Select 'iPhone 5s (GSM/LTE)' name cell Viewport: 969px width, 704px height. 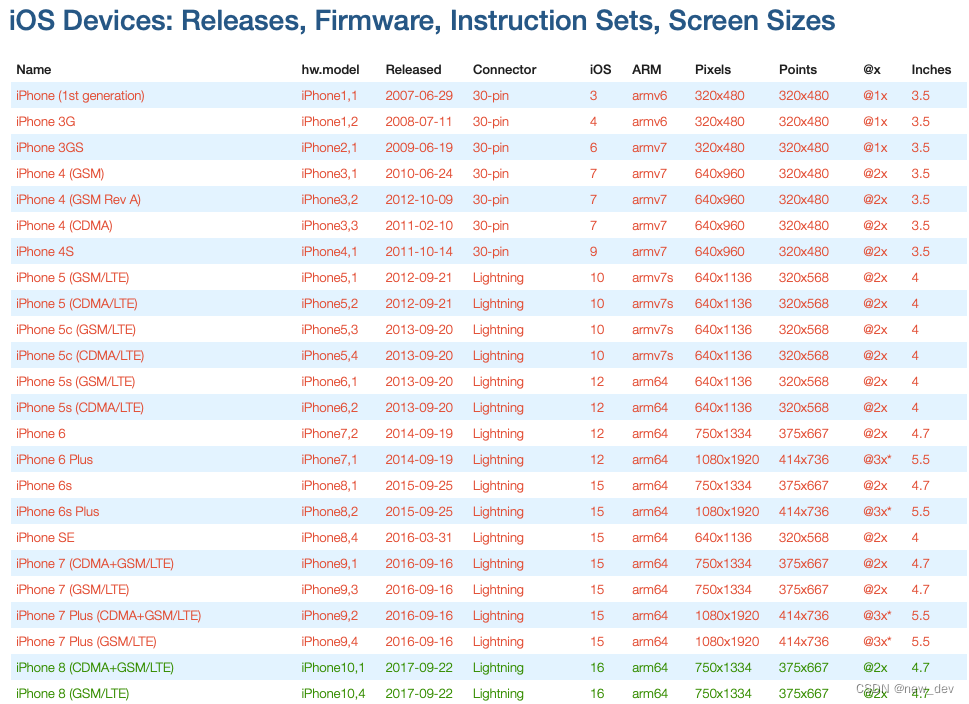coord(75,381)
